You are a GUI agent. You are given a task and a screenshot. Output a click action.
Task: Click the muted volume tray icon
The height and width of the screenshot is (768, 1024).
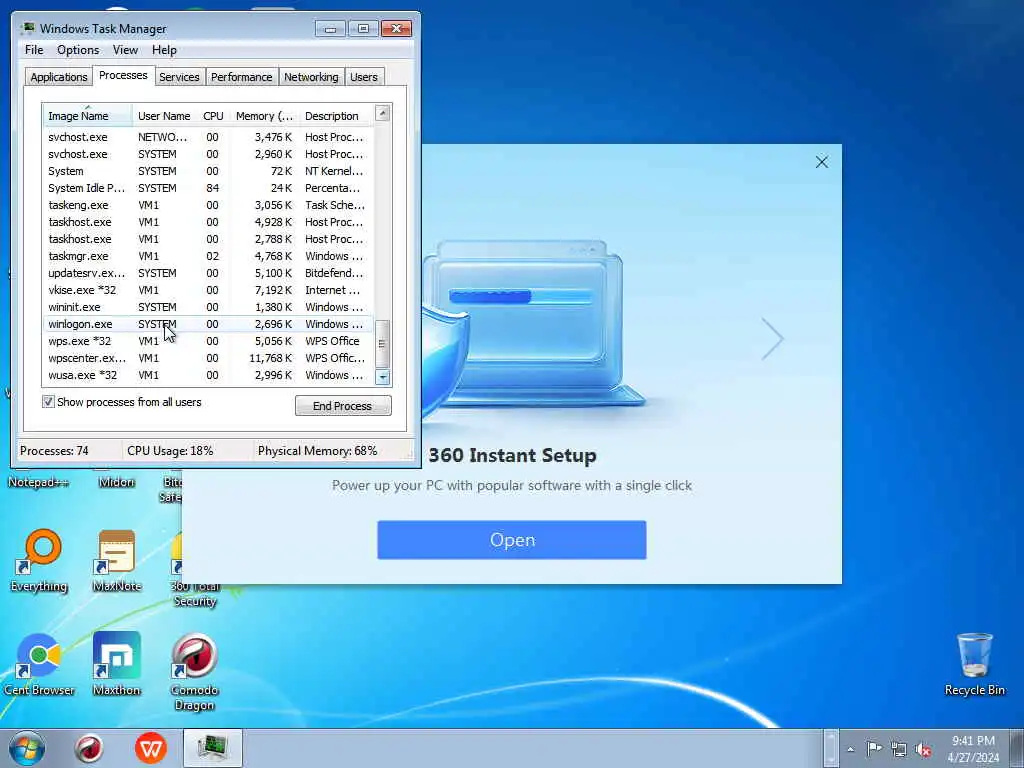pyautogui.click(x=923, y=749)
